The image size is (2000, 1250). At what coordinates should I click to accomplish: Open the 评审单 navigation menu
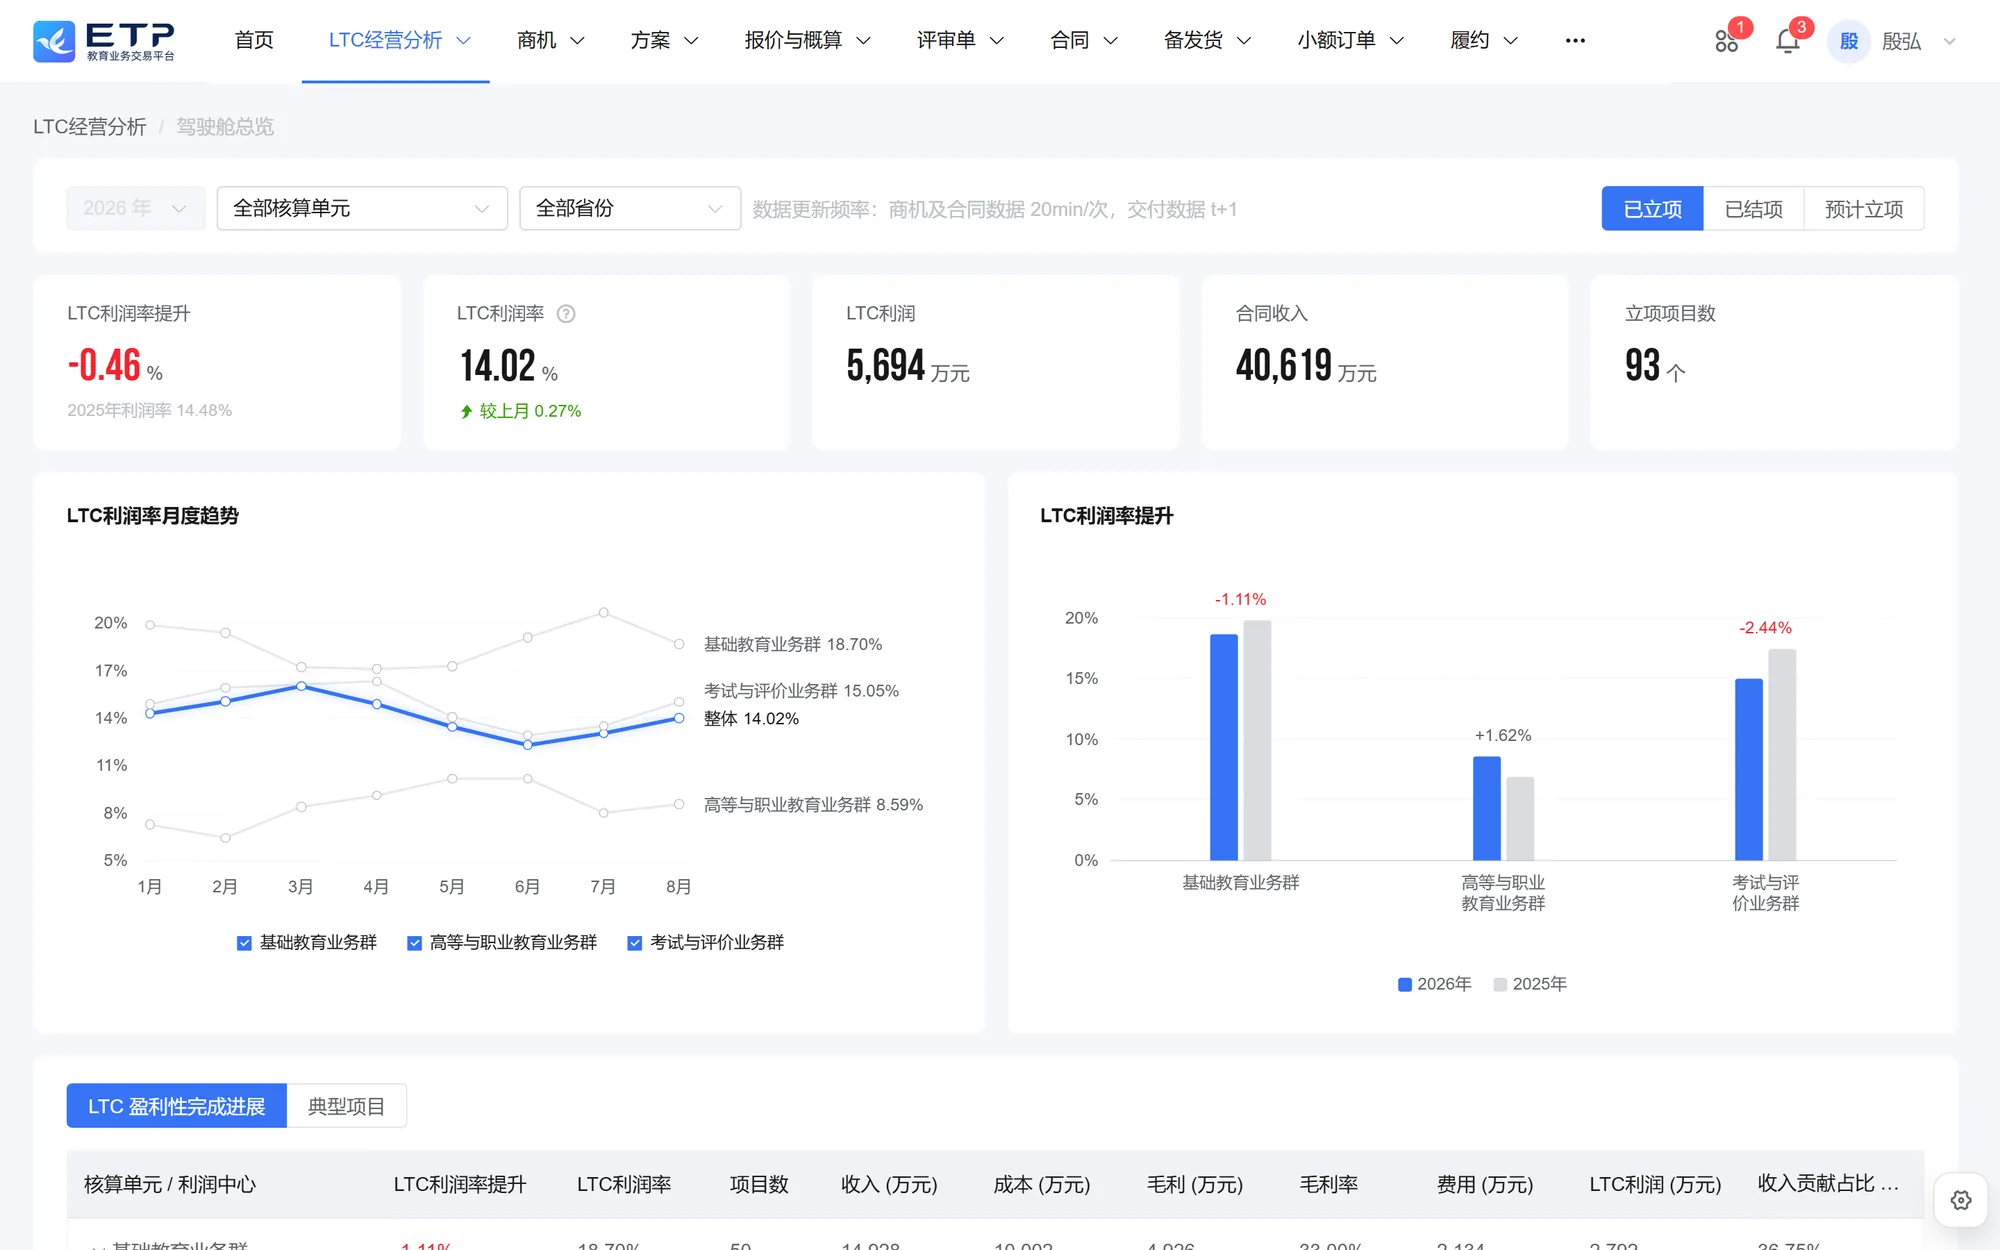(960, 41)
